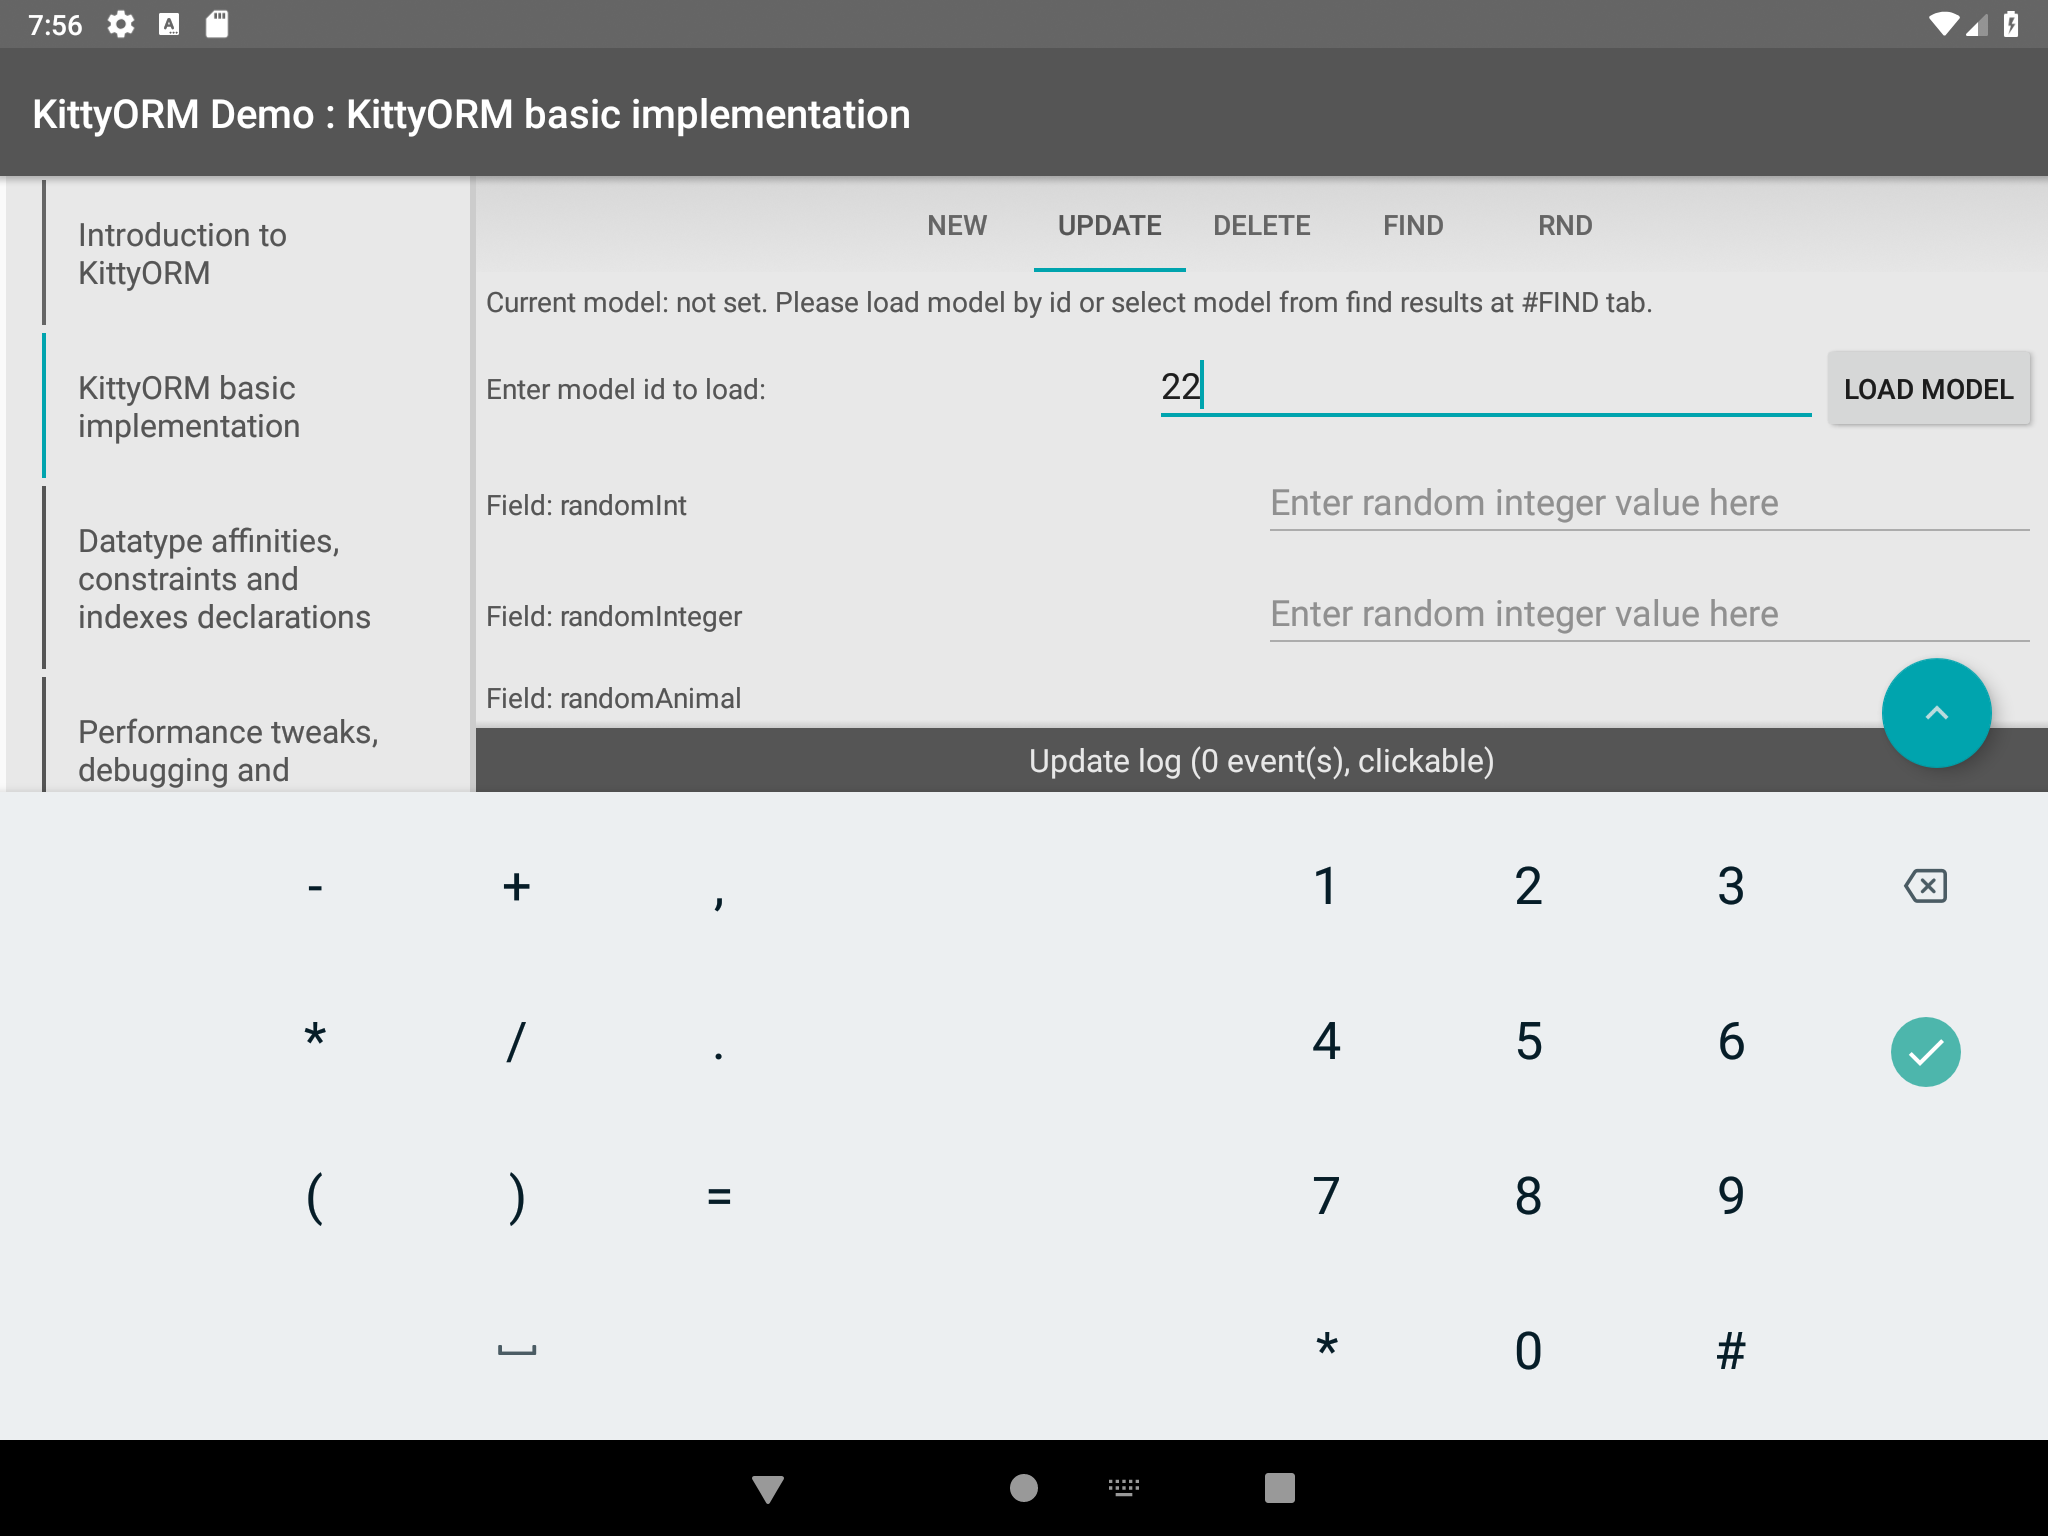The image size is (2048, 1536).
Task: Tap the Android back navigation button
Action: (x=767, y=1488)
